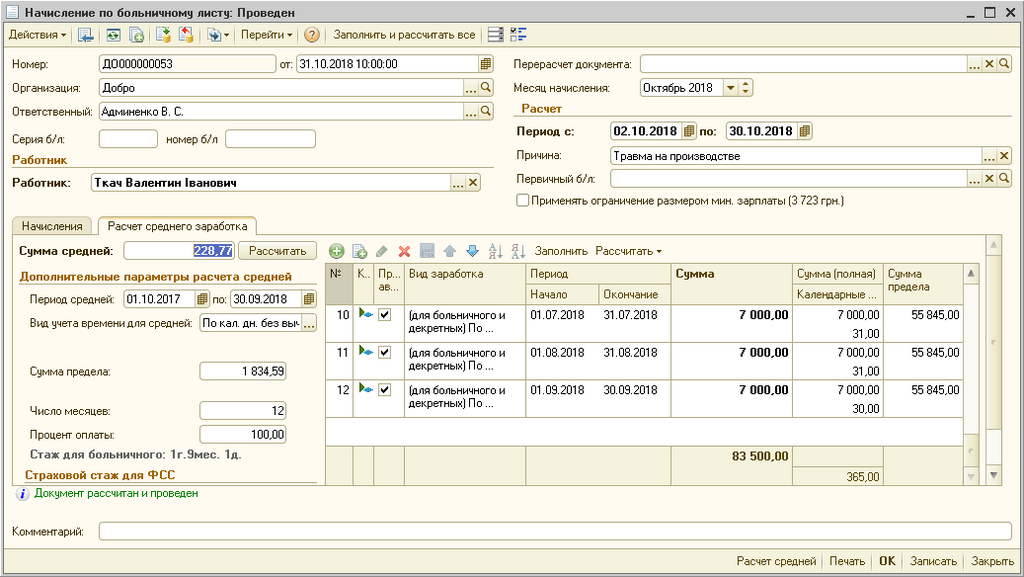Clear the Работник field with X icon

pos(473,183)
